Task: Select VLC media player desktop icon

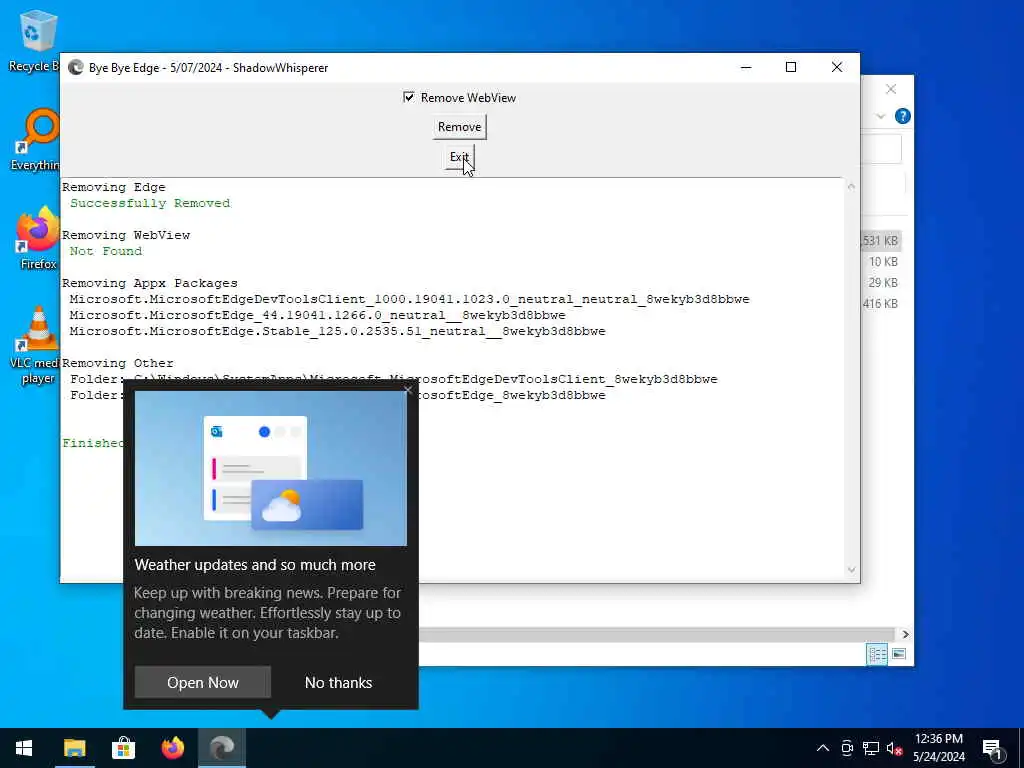Action: 36,346
